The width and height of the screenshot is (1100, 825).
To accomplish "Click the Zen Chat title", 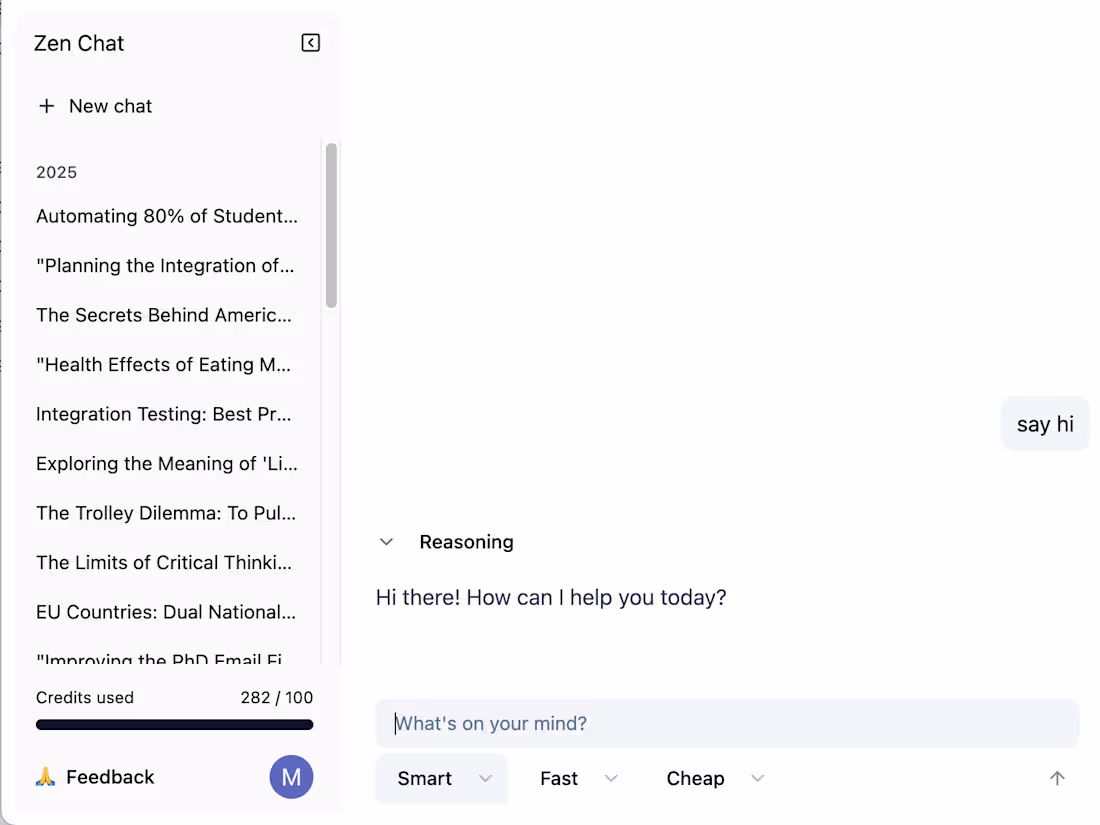I will coord(79,43).
